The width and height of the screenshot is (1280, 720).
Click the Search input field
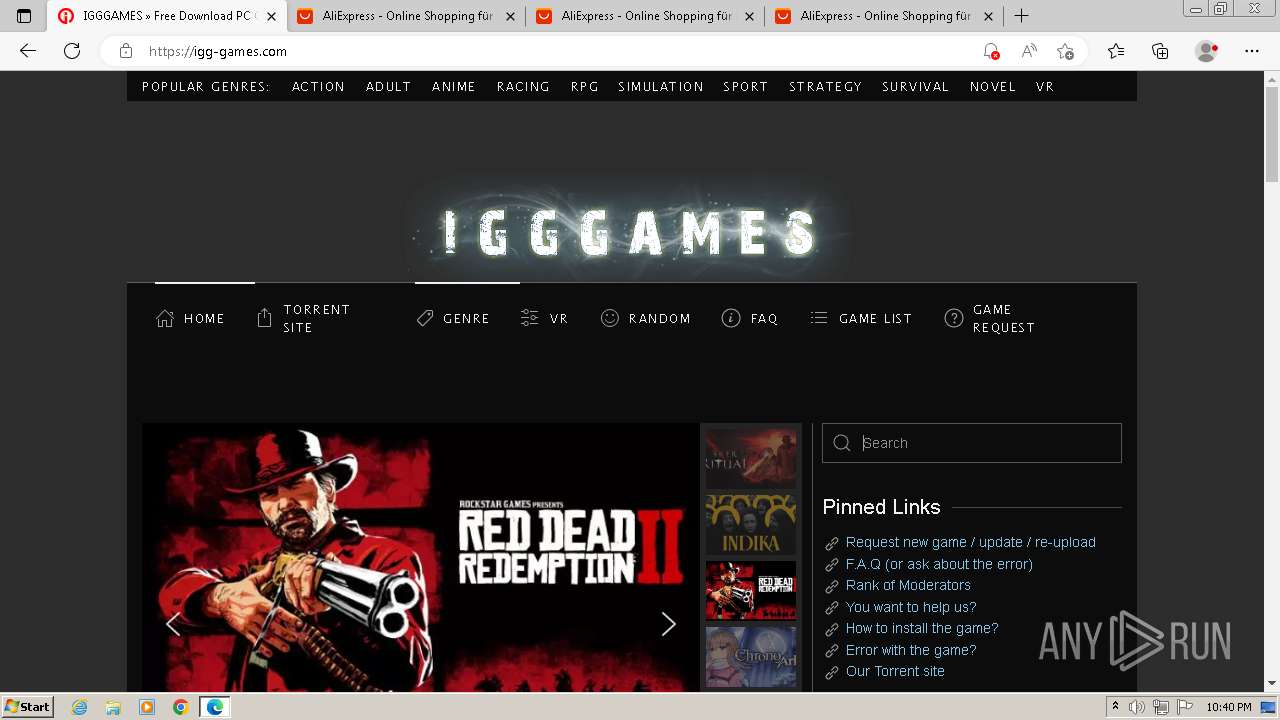pos(972,443)
